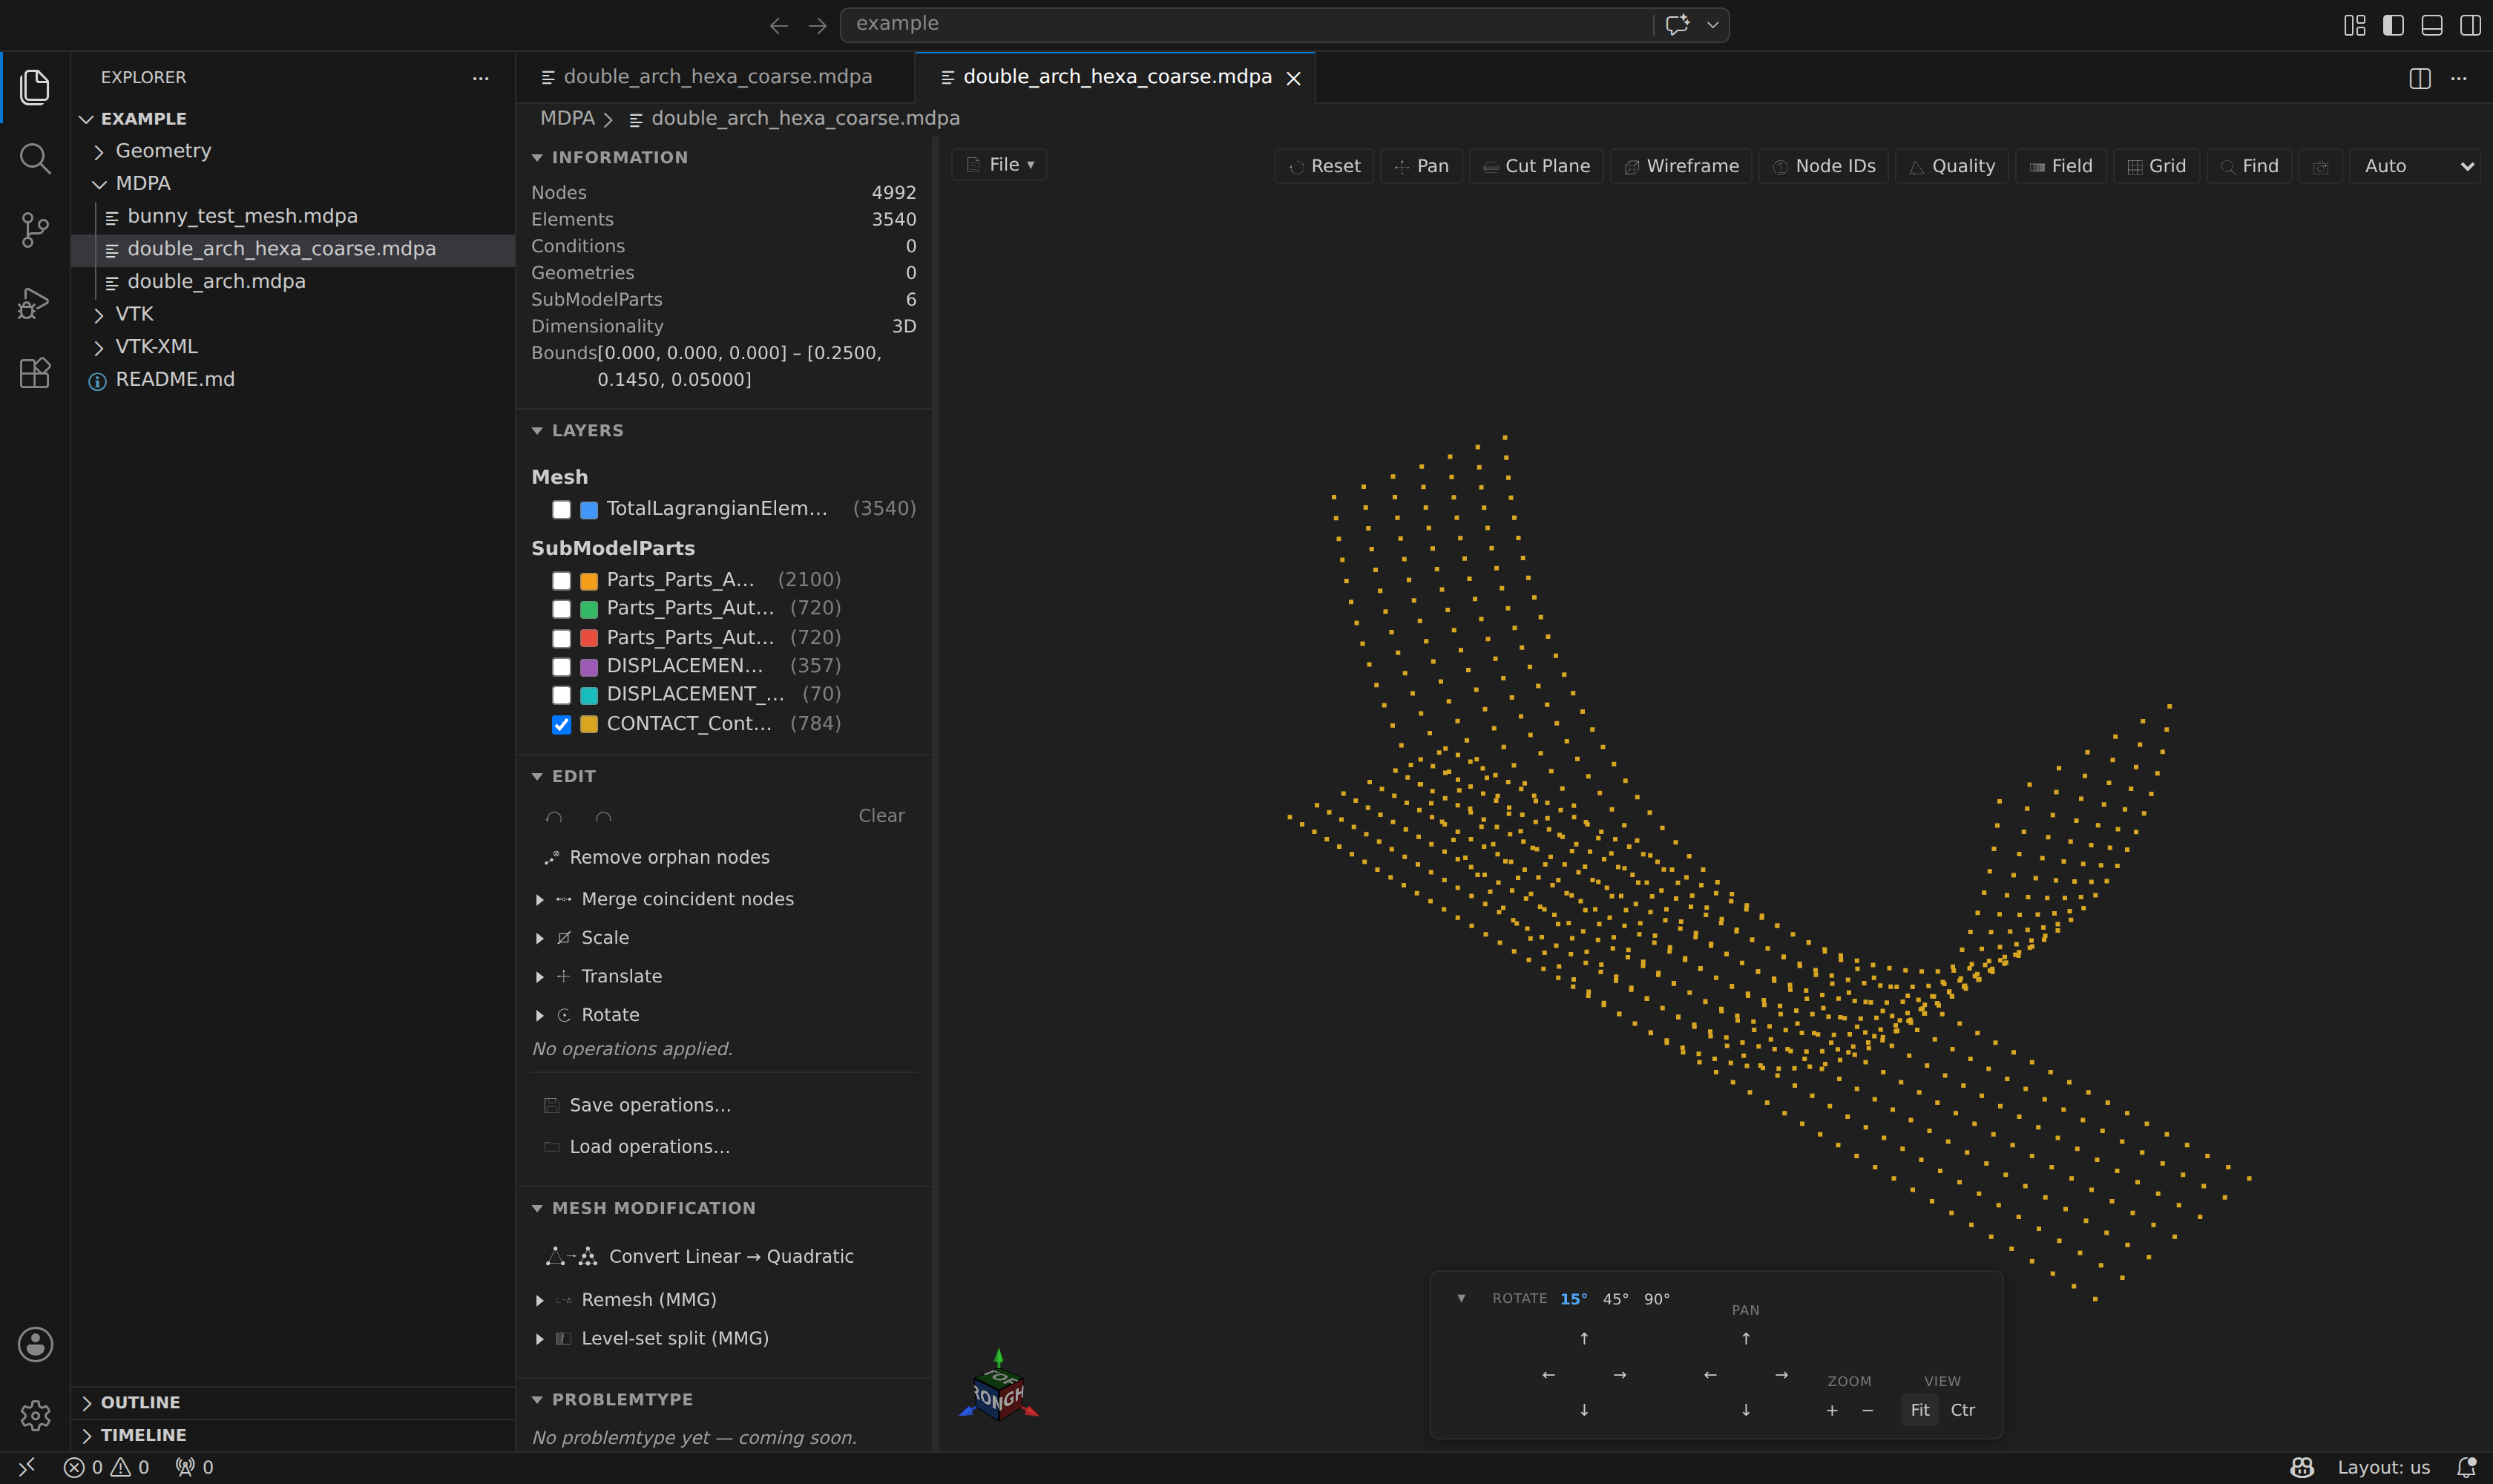The image size is (2493, 1484).
Task: Click the navigate forward arrow
Action: click(817, 25)
